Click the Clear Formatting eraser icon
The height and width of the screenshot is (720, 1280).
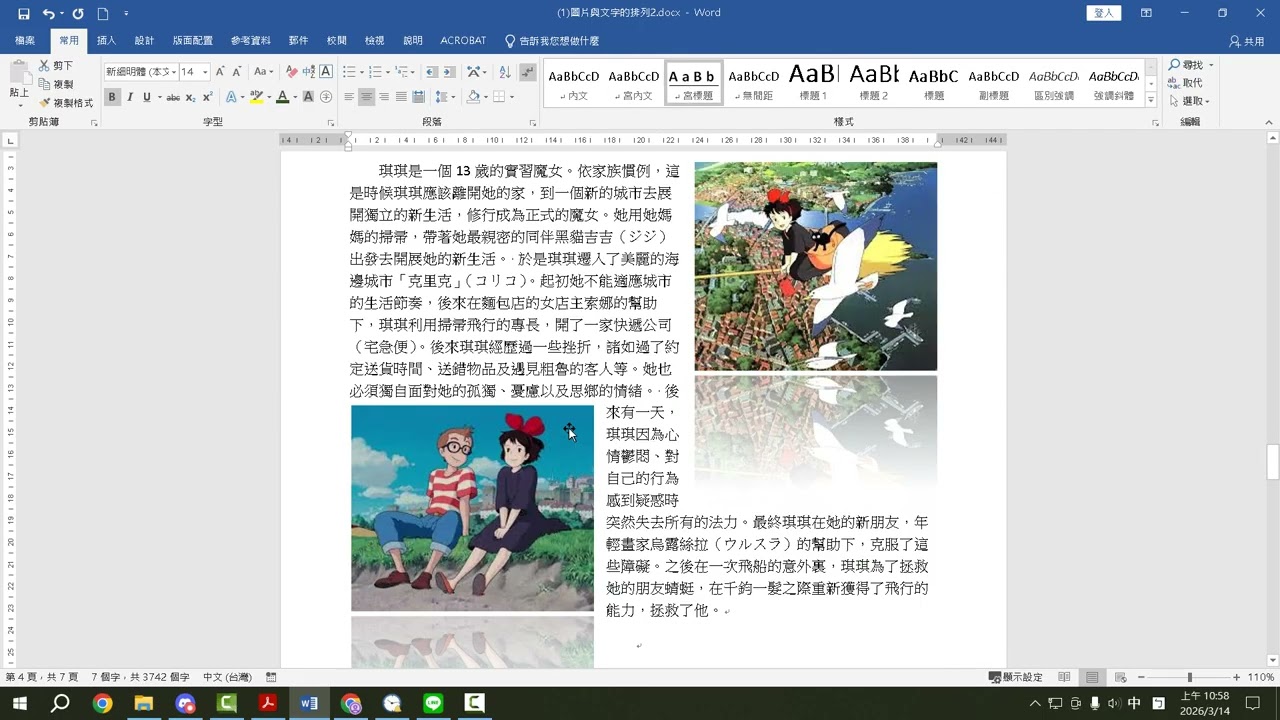[x=292, y=72]
